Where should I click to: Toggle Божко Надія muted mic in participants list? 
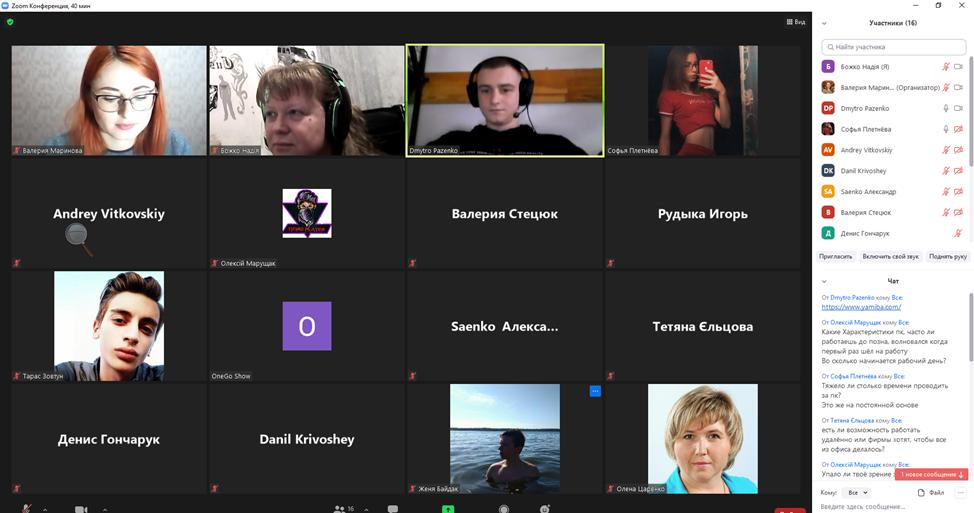coord(946,66)
